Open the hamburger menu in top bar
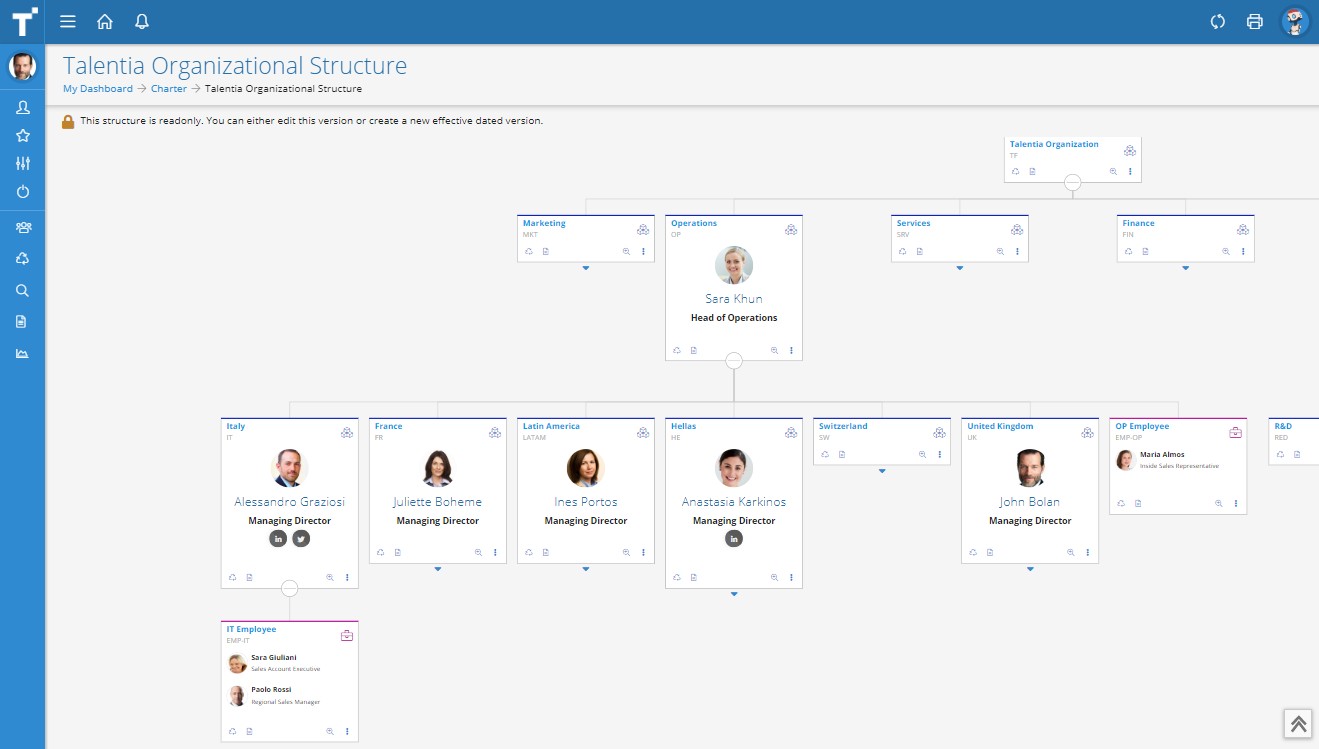Viewport: 1319px width, 749px height. pos(68,22)
